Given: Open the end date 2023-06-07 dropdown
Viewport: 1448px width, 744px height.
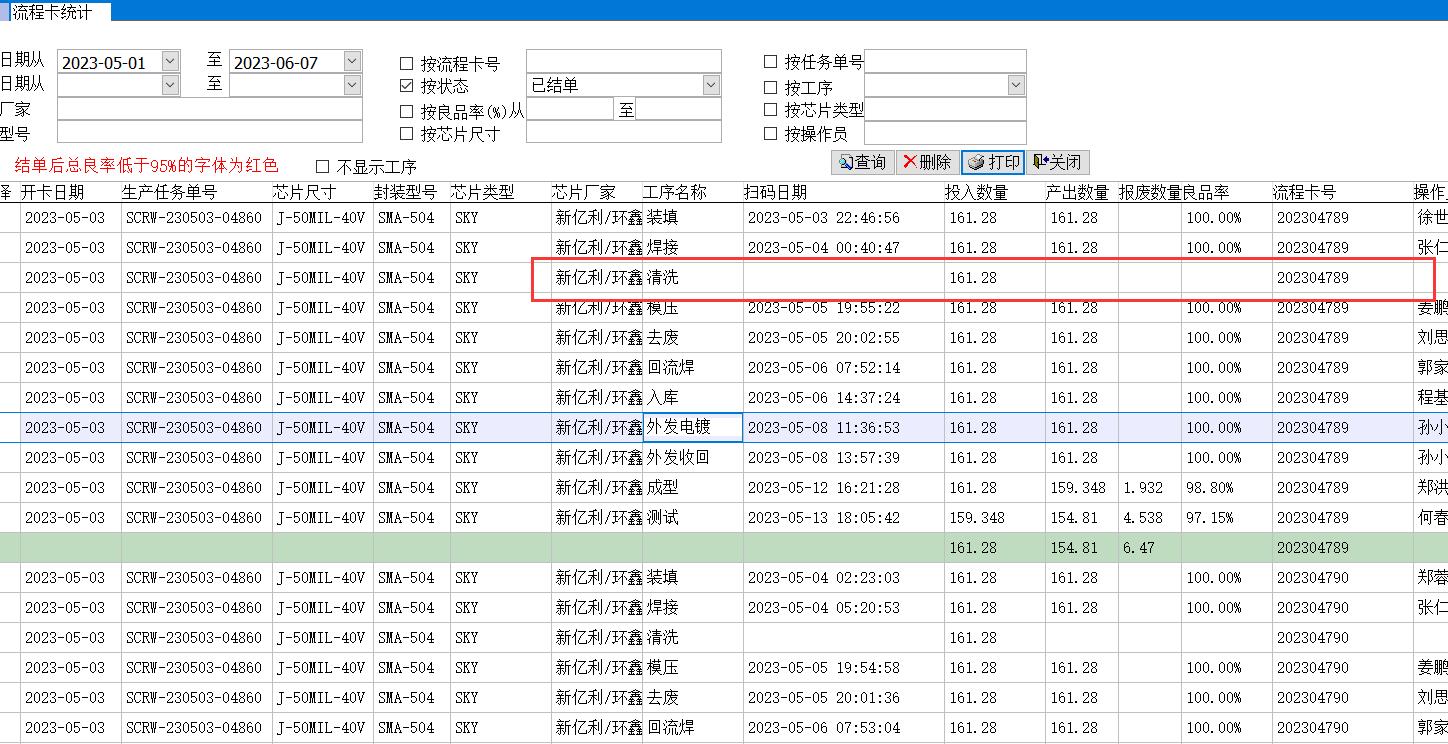Looking at the screenshot, I should 352,62.
